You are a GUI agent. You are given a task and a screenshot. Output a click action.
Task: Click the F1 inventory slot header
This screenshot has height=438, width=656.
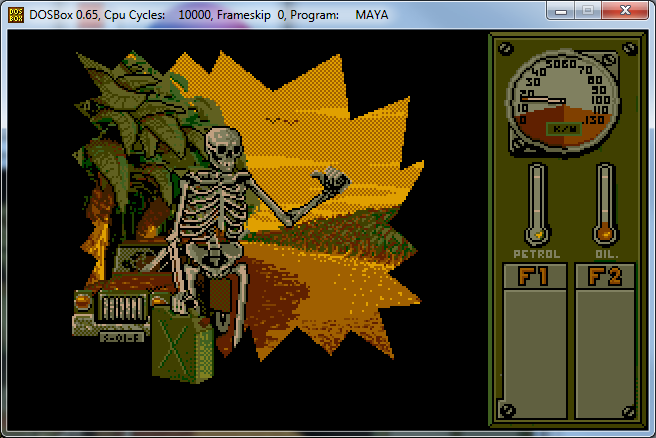[x=535, y=276]
